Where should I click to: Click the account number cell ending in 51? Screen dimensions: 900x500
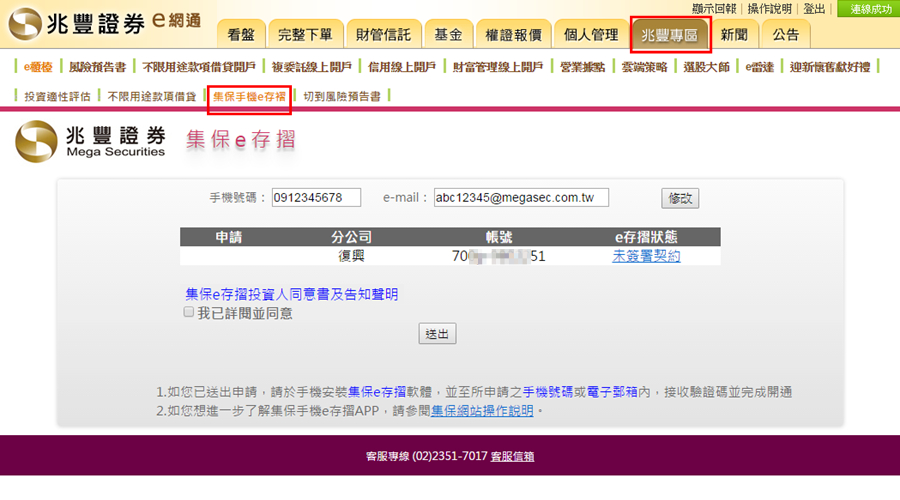[498, 256]
